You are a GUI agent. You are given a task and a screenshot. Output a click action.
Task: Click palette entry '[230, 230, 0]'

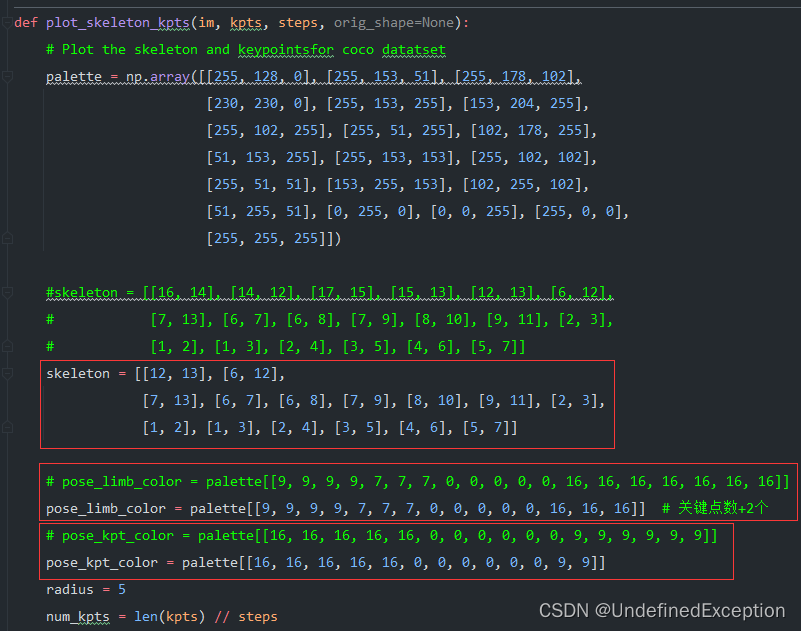[258, 104]
